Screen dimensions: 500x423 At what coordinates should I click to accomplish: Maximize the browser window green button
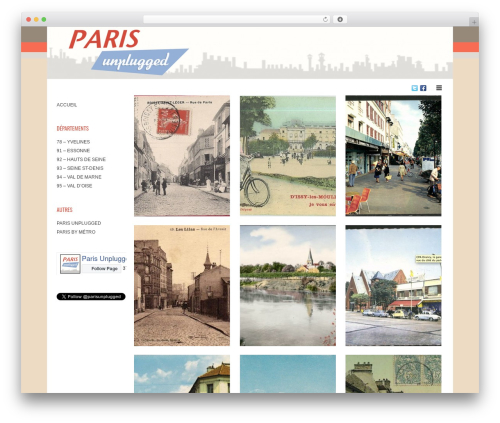pos(44,19)
